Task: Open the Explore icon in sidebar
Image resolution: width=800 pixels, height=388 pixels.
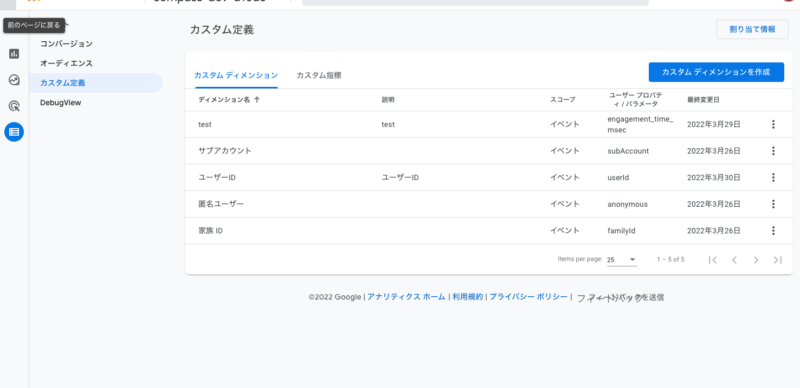Action: (14, 80)
